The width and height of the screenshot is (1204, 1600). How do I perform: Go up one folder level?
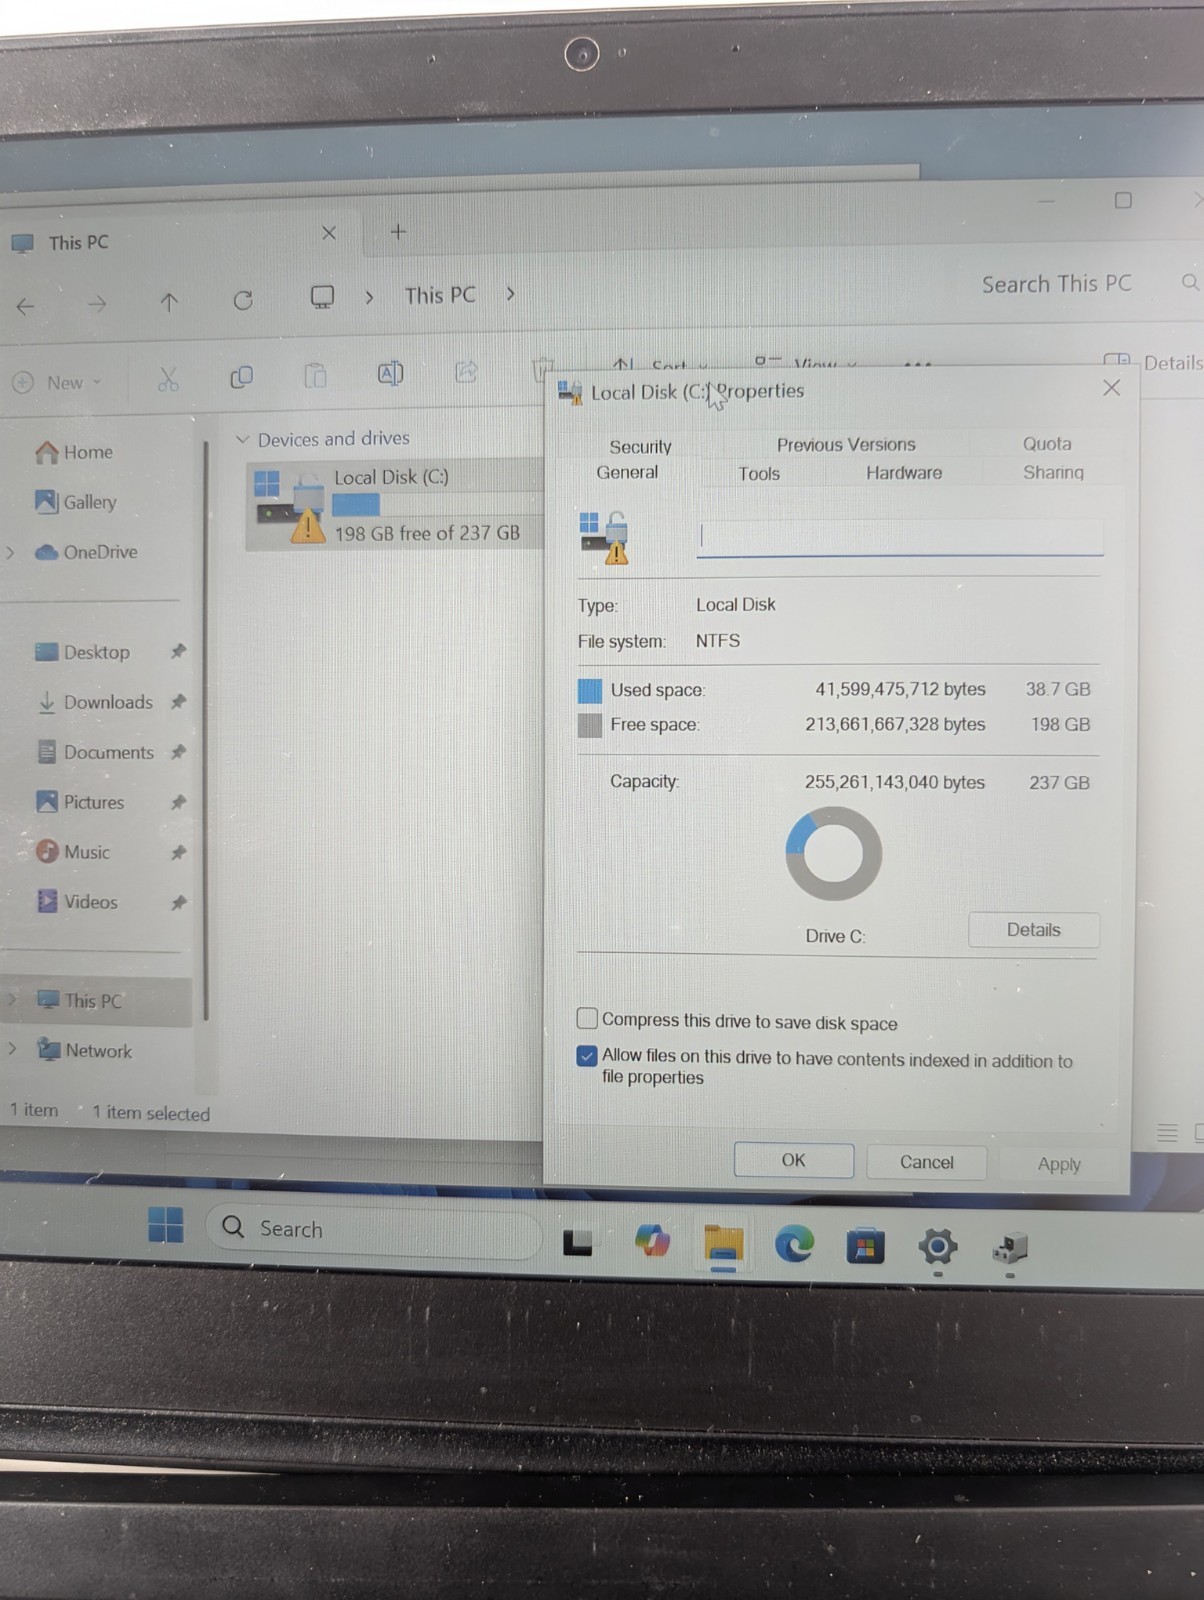pyautogui.click(x=169, y=302)
